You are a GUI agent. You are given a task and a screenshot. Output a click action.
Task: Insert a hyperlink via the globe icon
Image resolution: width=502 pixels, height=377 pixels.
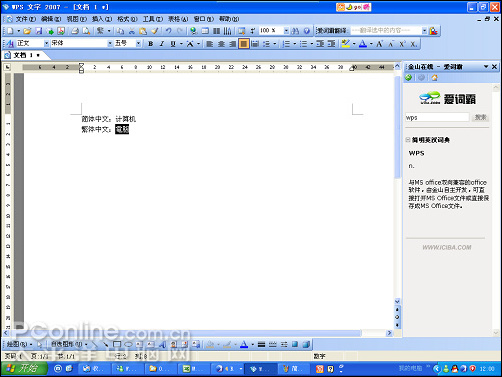pyautogui.click(x=193, y=31)
